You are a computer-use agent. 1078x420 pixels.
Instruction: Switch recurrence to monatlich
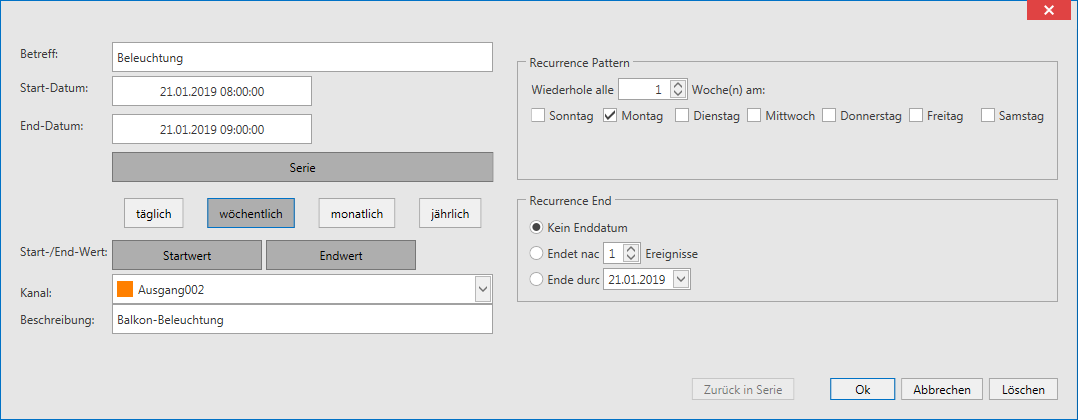point(356,214)
